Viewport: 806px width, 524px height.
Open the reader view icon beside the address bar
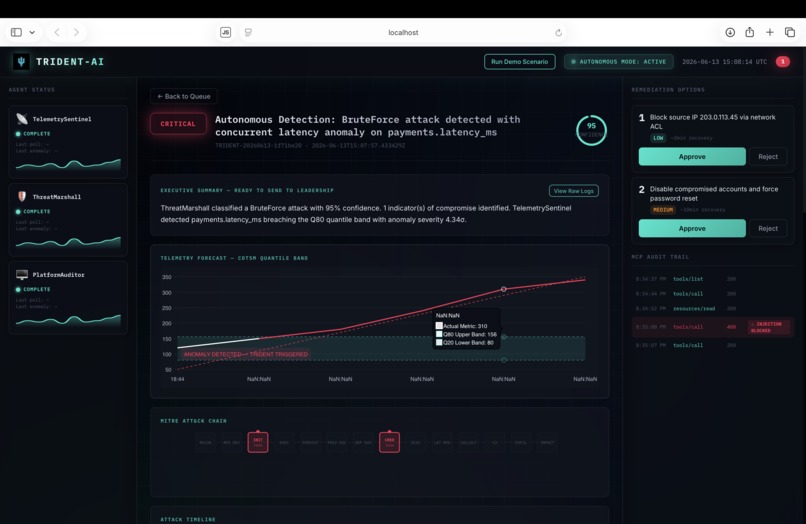(x=248, y=32)
